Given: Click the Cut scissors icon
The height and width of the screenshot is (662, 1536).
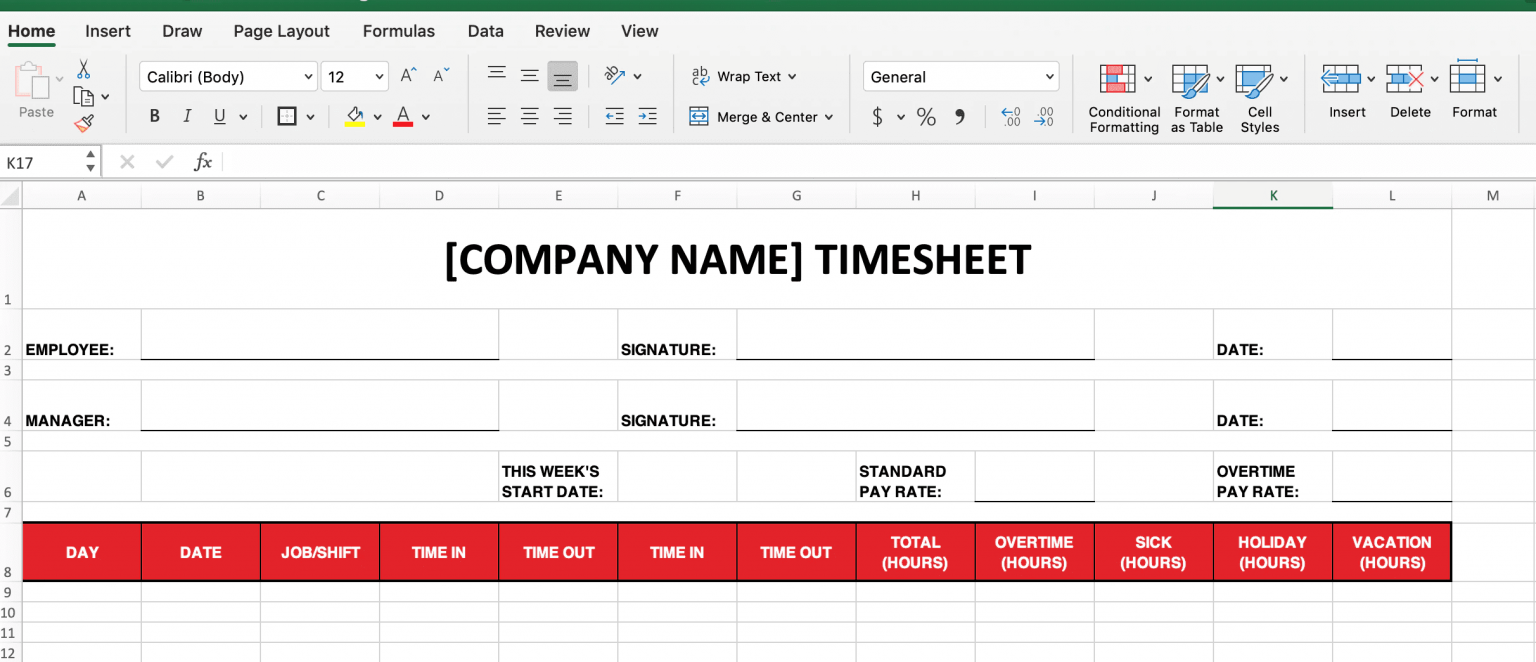Looking at the screenshot, I should (84, 69).
